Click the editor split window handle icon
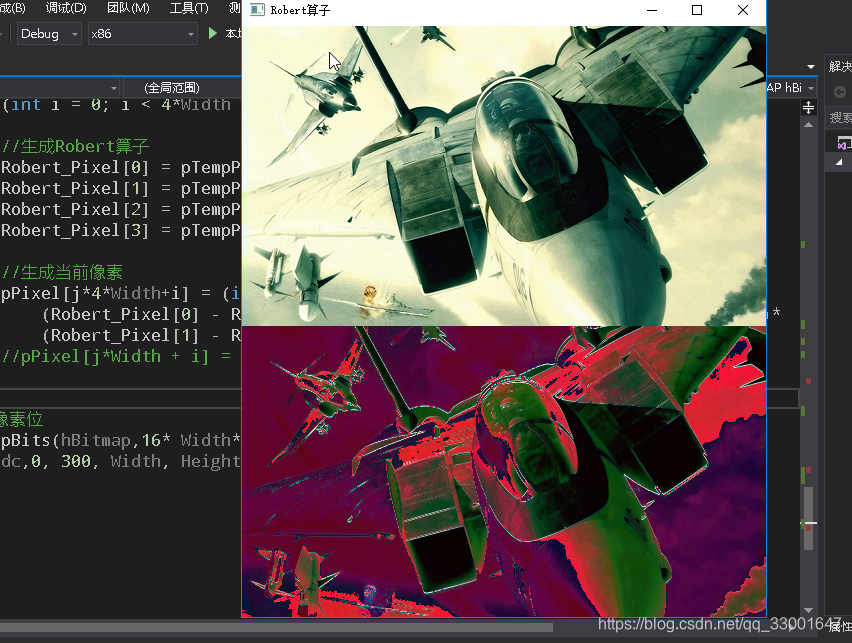Screen dimensions: 852x643 click(809, 108)
